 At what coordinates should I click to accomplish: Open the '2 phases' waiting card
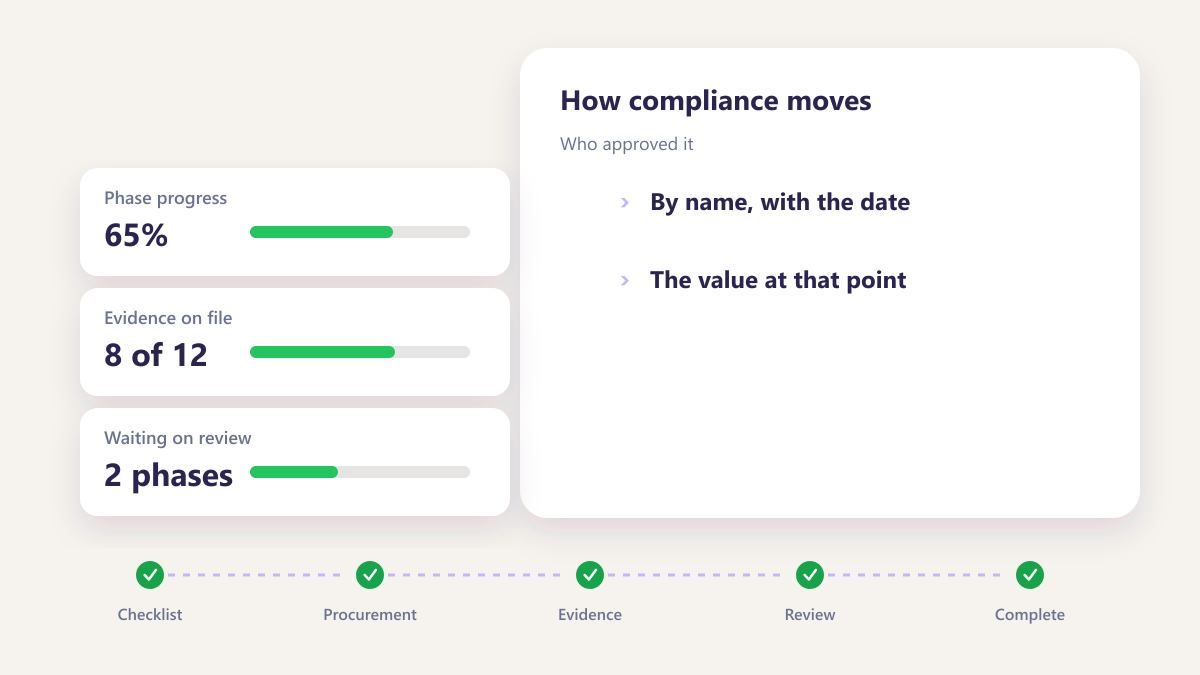point(295,462)
